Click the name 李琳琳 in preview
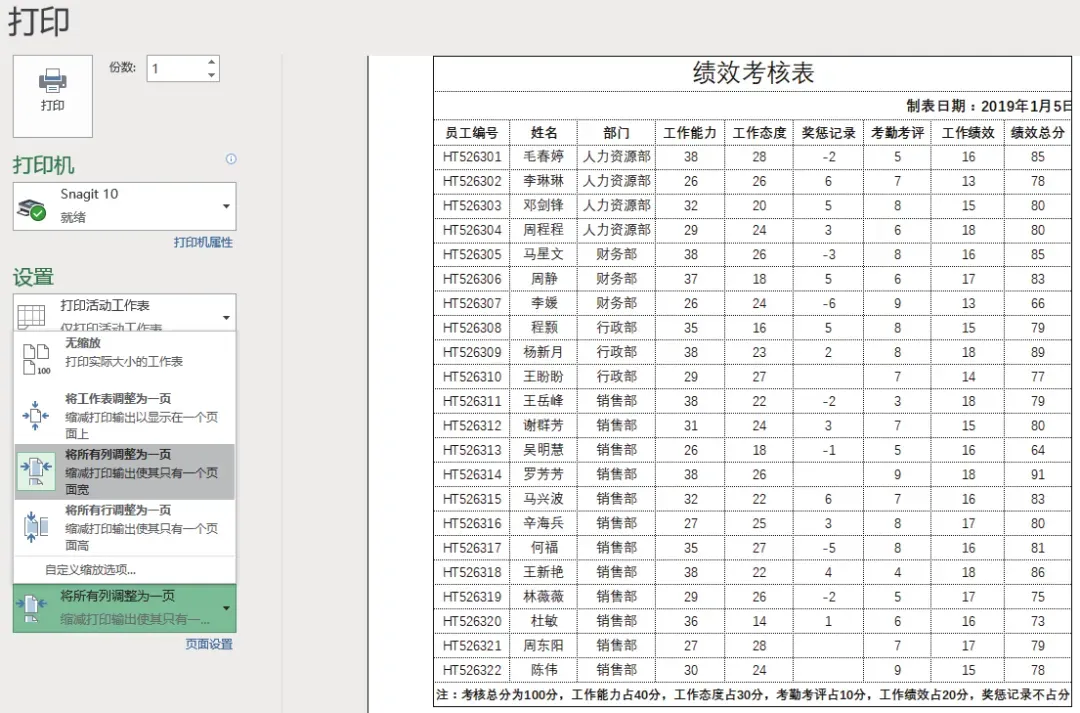Screen dimensions: 1080x713 coord(543,181)
